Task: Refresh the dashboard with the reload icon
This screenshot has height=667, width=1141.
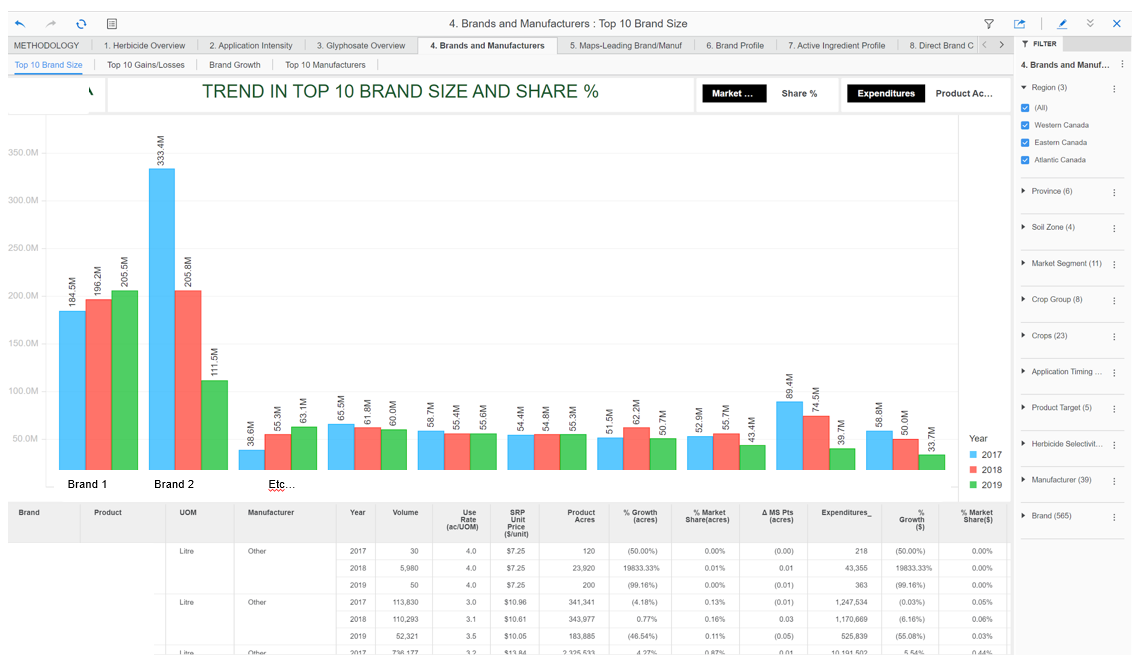Action: coord(82,24)
